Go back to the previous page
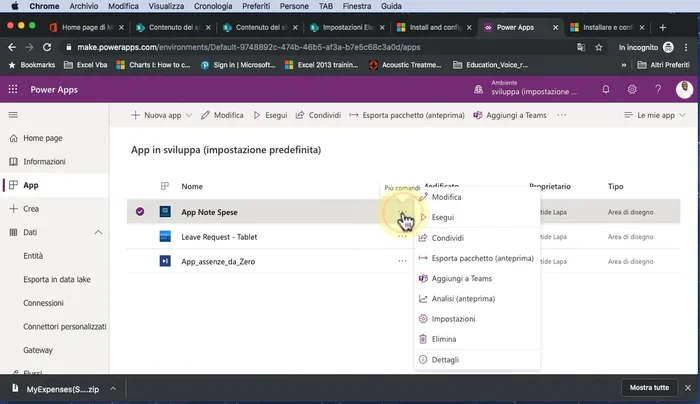The image size is (700, 404). tap(12, 47)
